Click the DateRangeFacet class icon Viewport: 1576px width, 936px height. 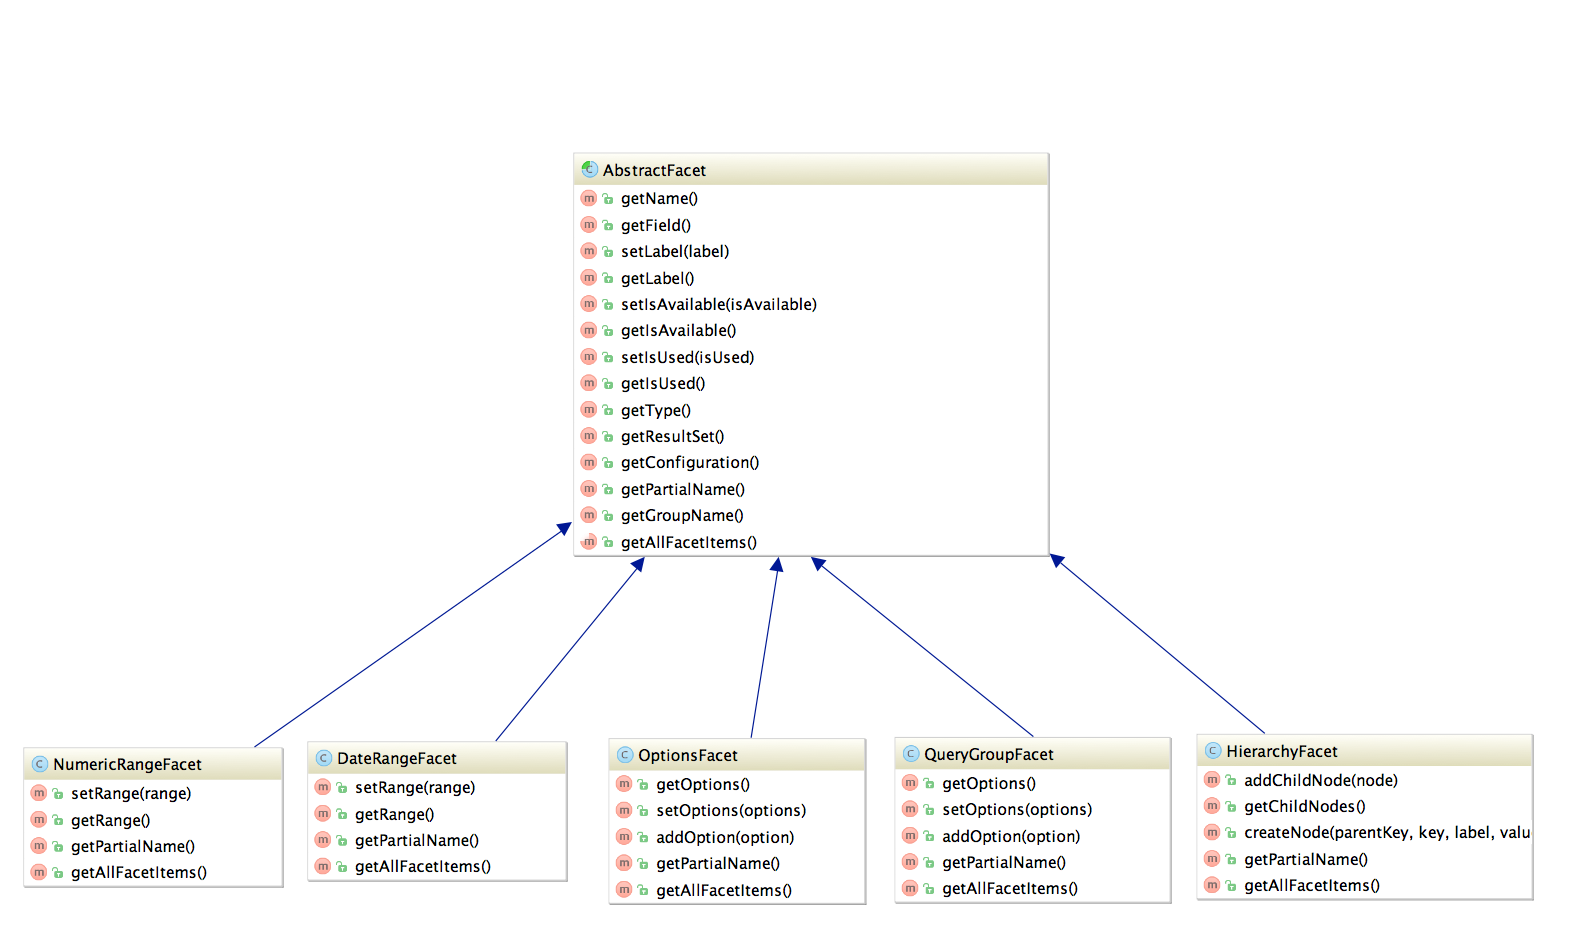[x=323, y=758]
